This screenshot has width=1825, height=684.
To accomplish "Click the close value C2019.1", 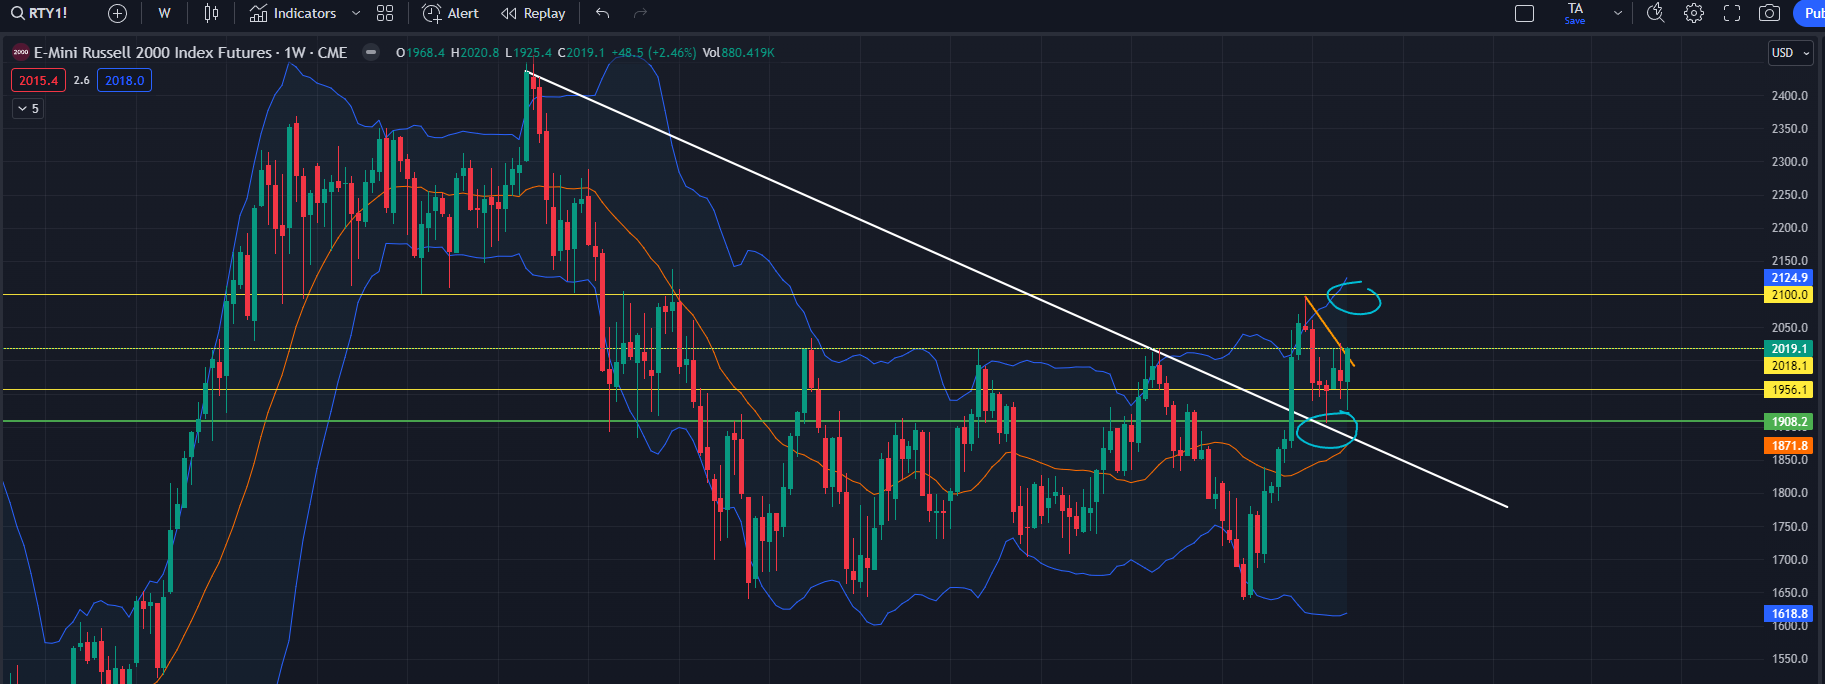I will pos(581,53).
